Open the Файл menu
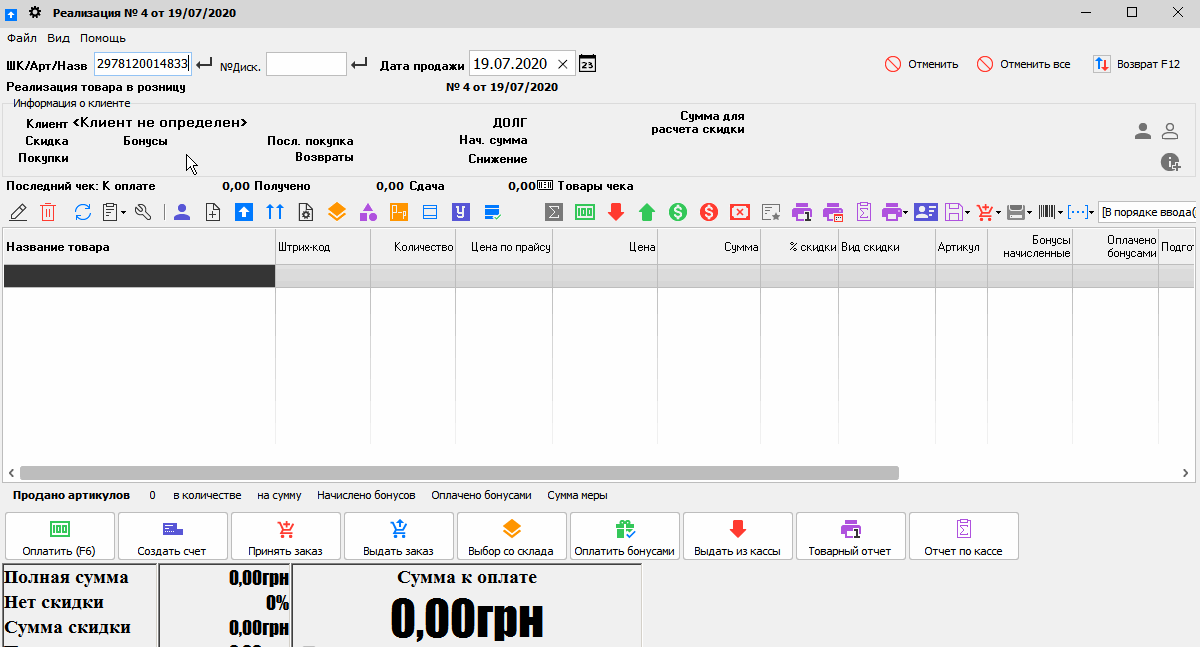 pyautogui.click(x=22, y=38)
